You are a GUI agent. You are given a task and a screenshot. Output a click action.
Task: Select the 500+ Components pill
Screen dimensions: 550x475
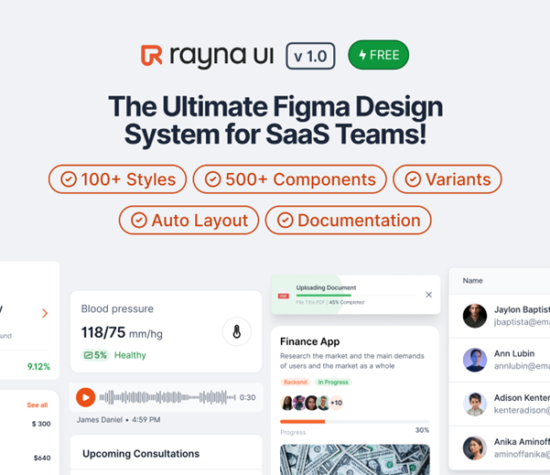click(x=290, y=179)
